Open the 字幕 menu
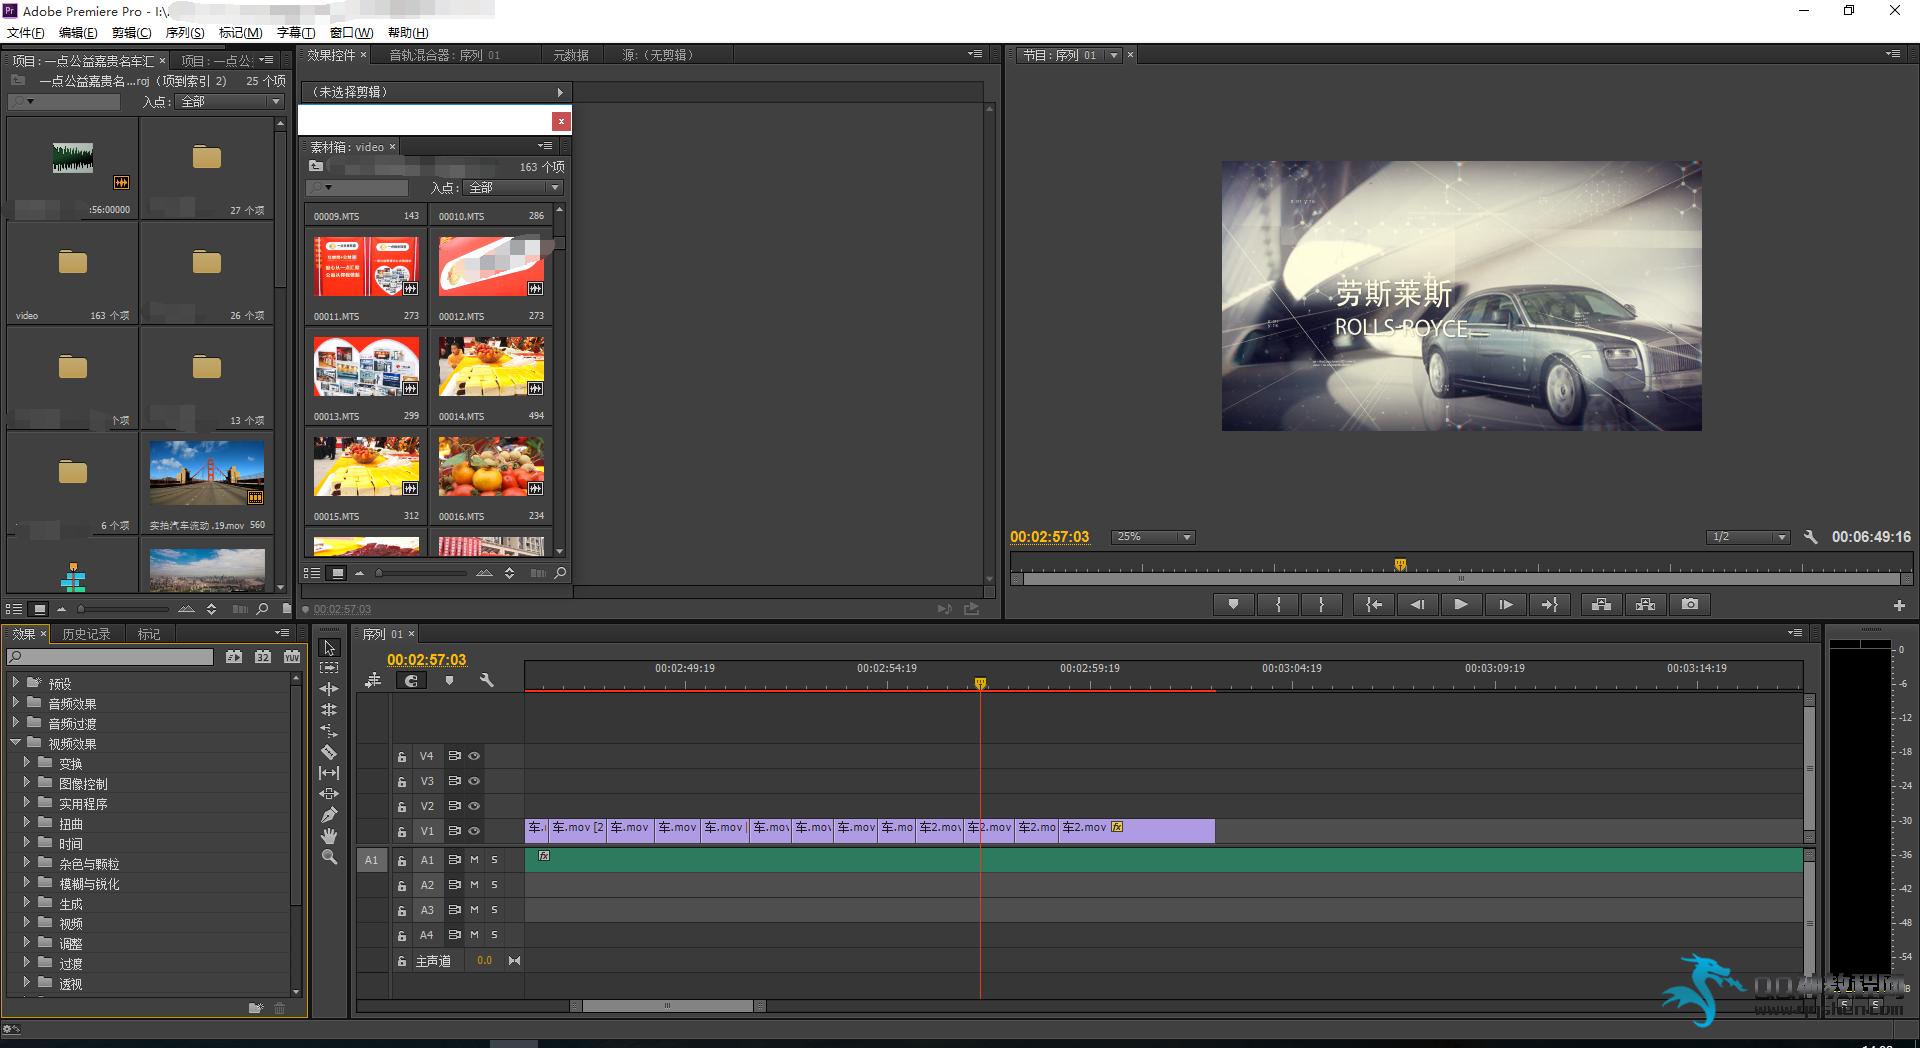The image size is (1920, 1048). click(296, 33)
